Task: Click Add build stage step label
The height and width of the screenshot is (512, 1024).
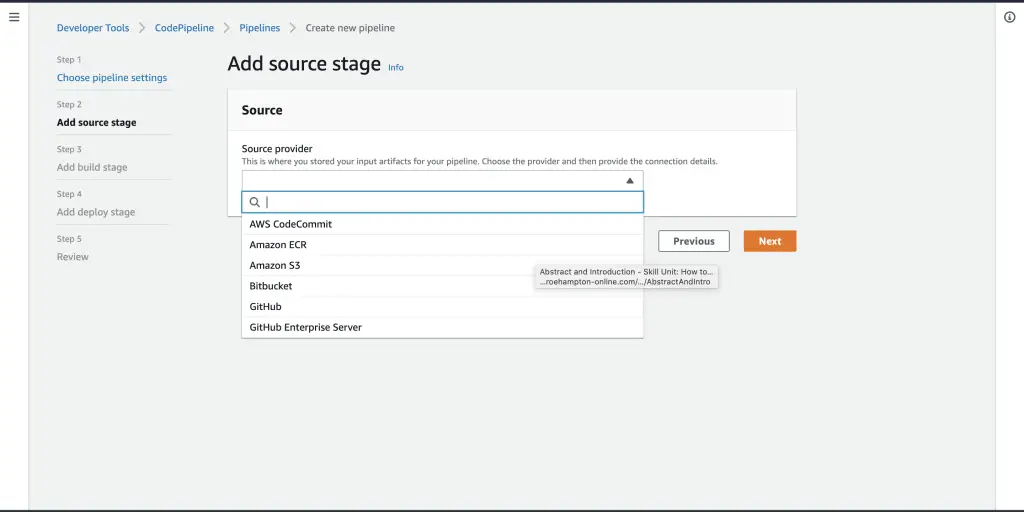Action: click(92, 167)
